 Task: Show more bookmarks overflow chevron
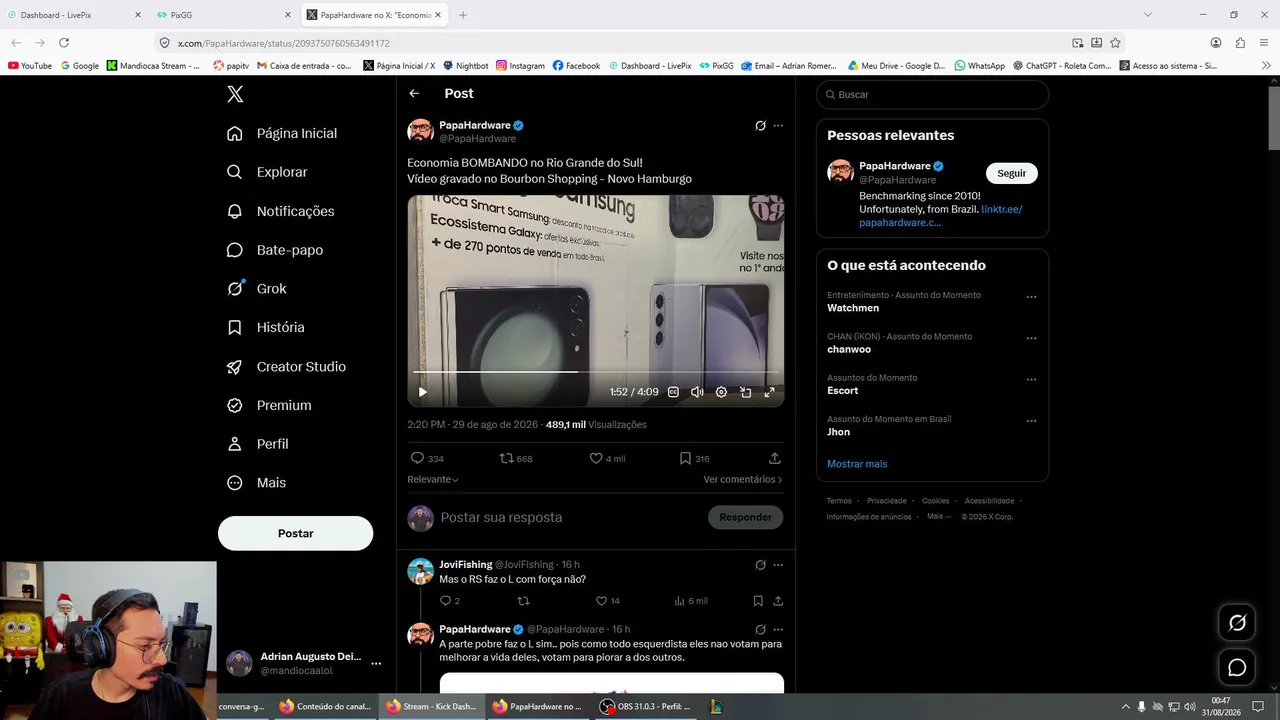(1266, 66)
